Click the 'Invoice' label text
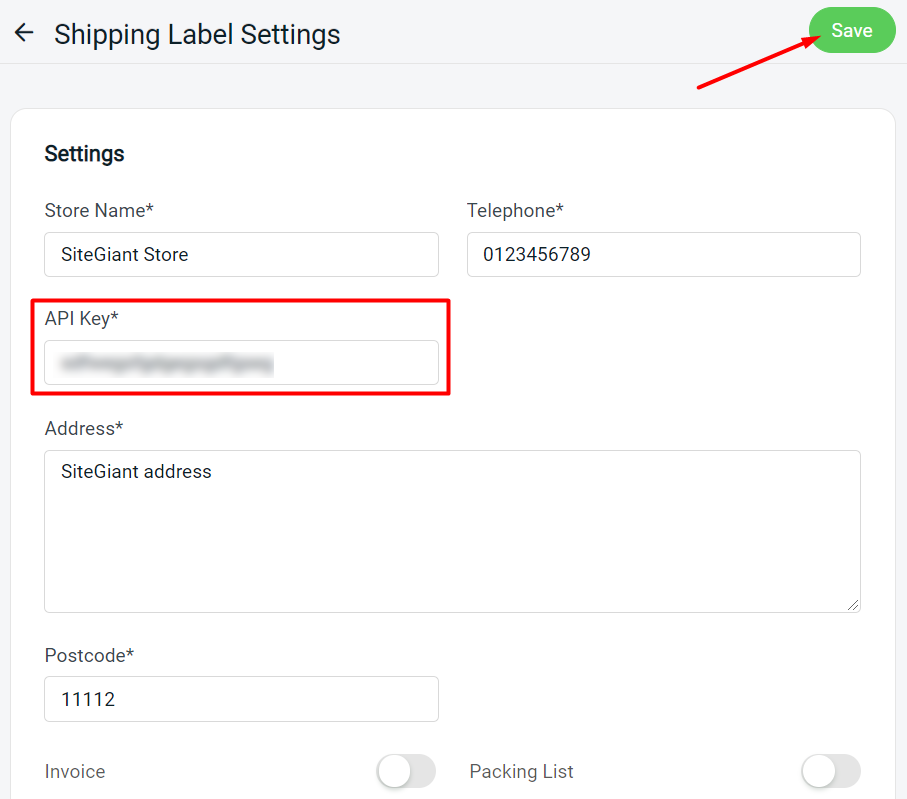The width and height of the screenshot is (907, 799). click(75, 772)
